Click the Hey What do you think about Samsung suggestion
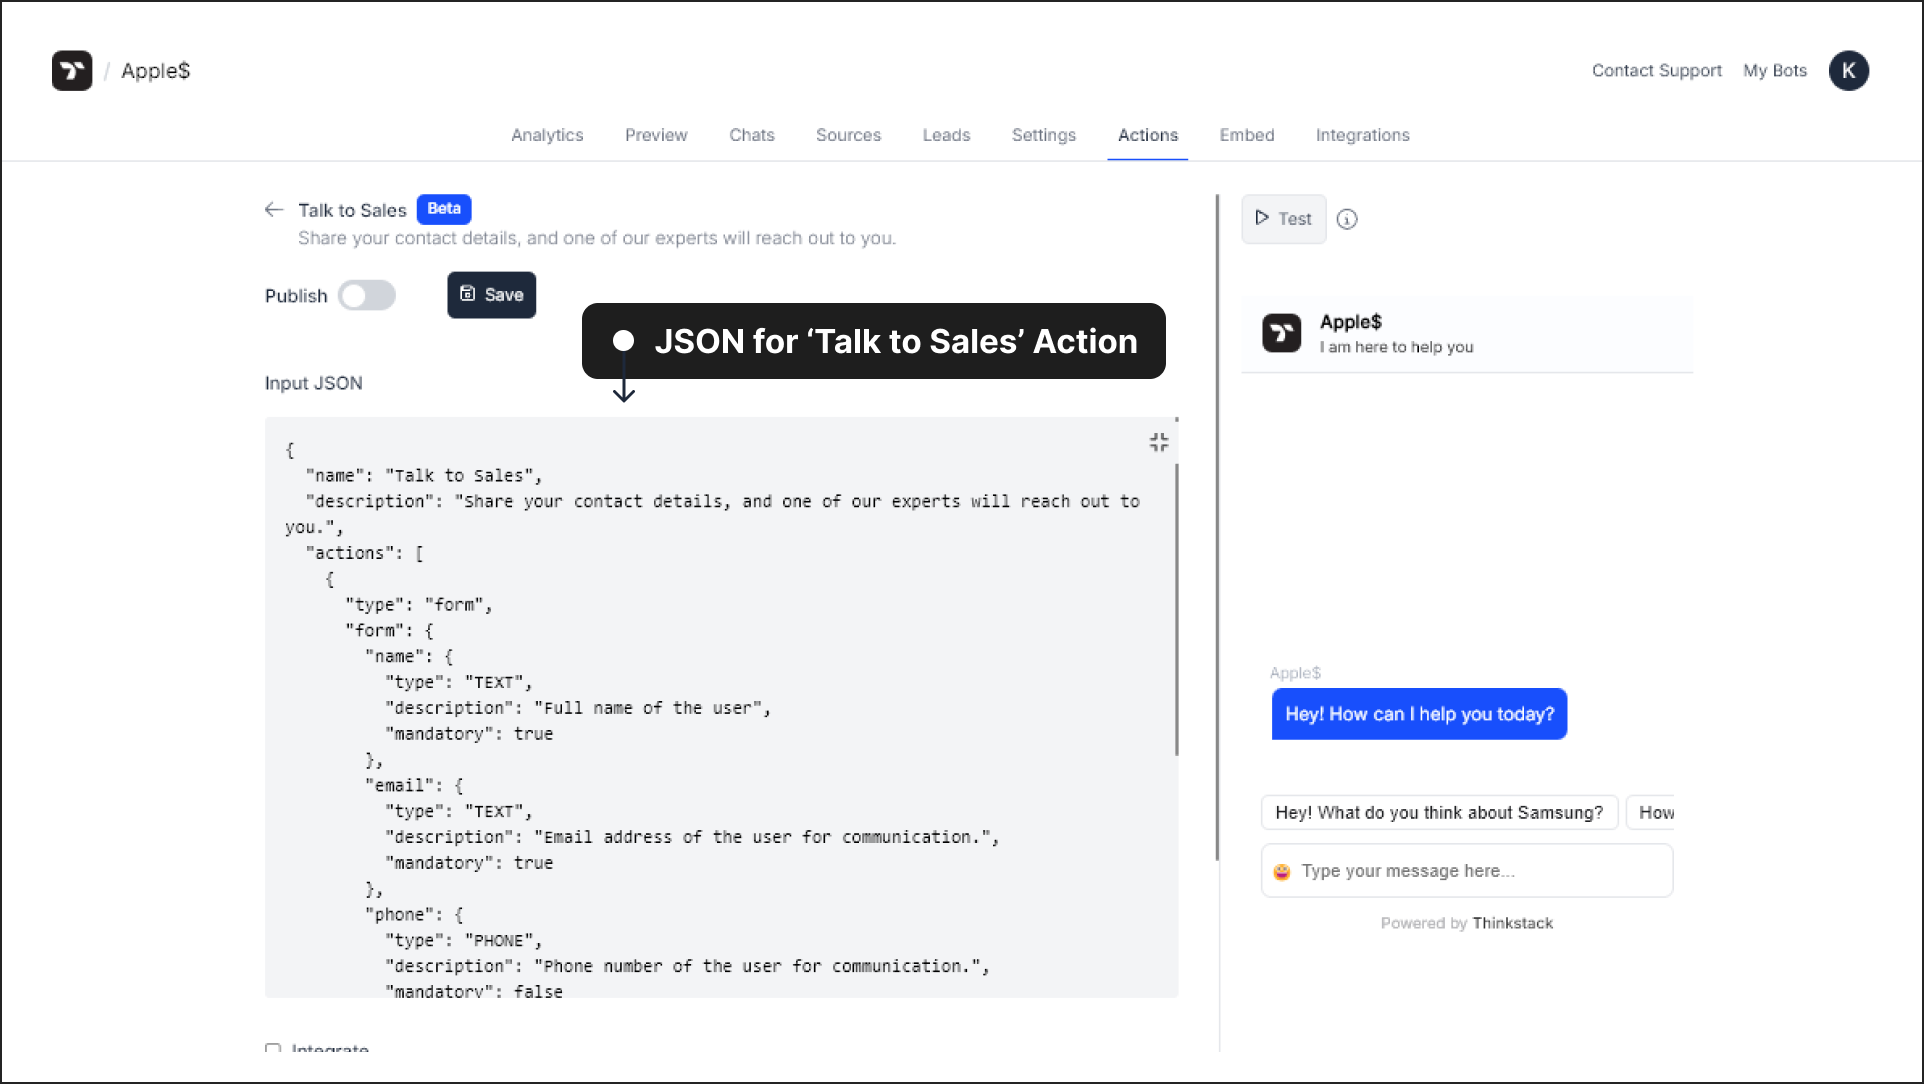 1439,812
